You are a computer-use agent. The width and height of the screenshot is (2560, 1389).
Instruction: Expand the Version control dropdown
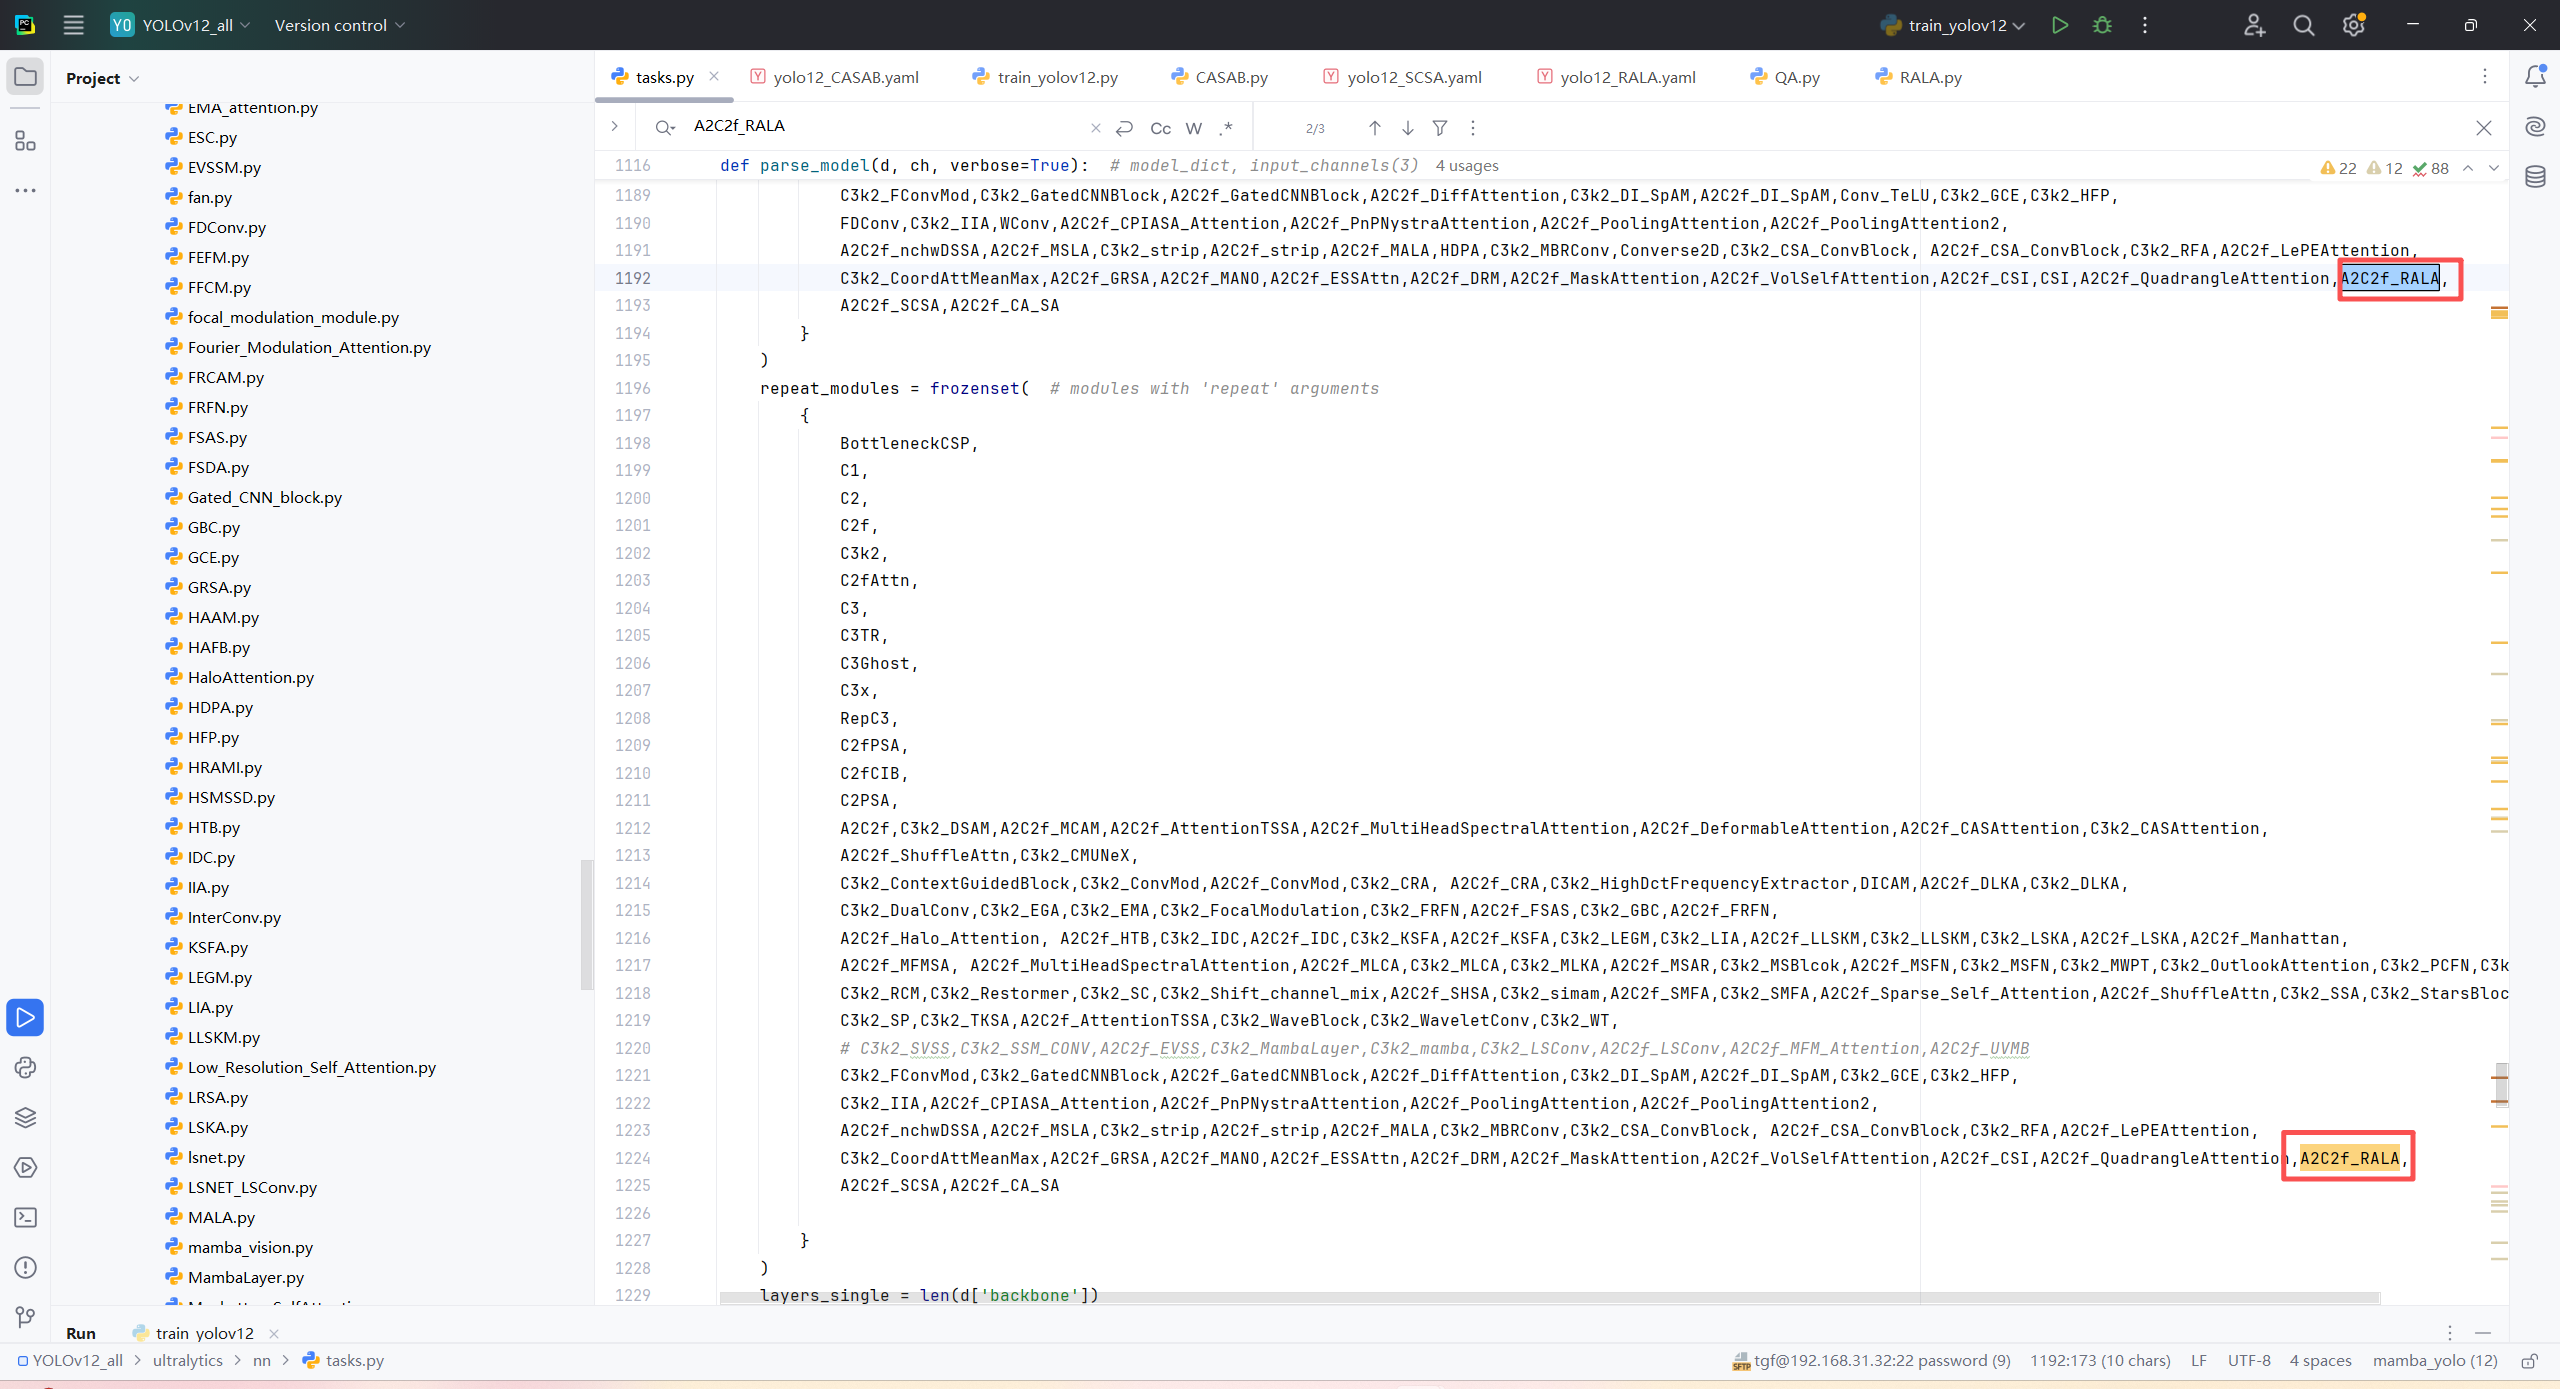(340, 25)
